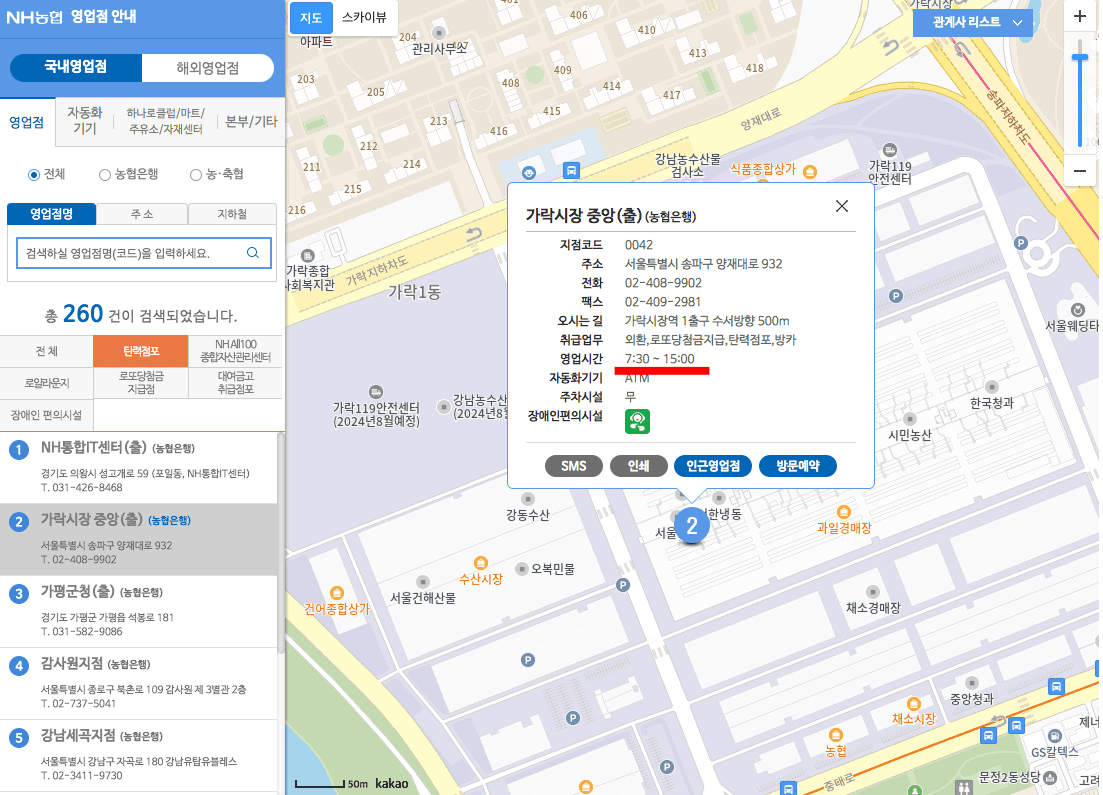The image size is (1103, 795).
Task: Toggle to 해외영업점 branches
Action: tap(208, 68)
